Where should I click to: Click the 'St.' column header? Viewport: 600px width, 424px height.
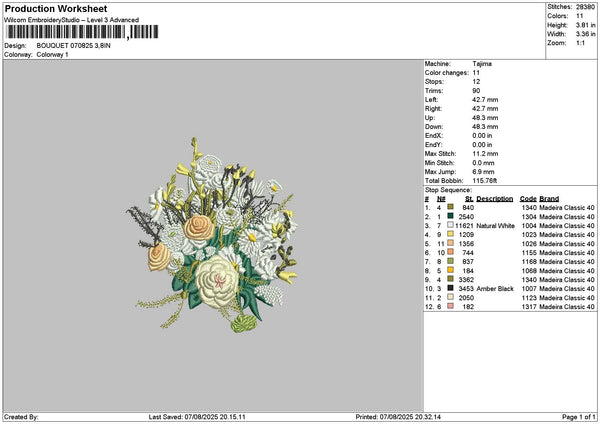469,199
